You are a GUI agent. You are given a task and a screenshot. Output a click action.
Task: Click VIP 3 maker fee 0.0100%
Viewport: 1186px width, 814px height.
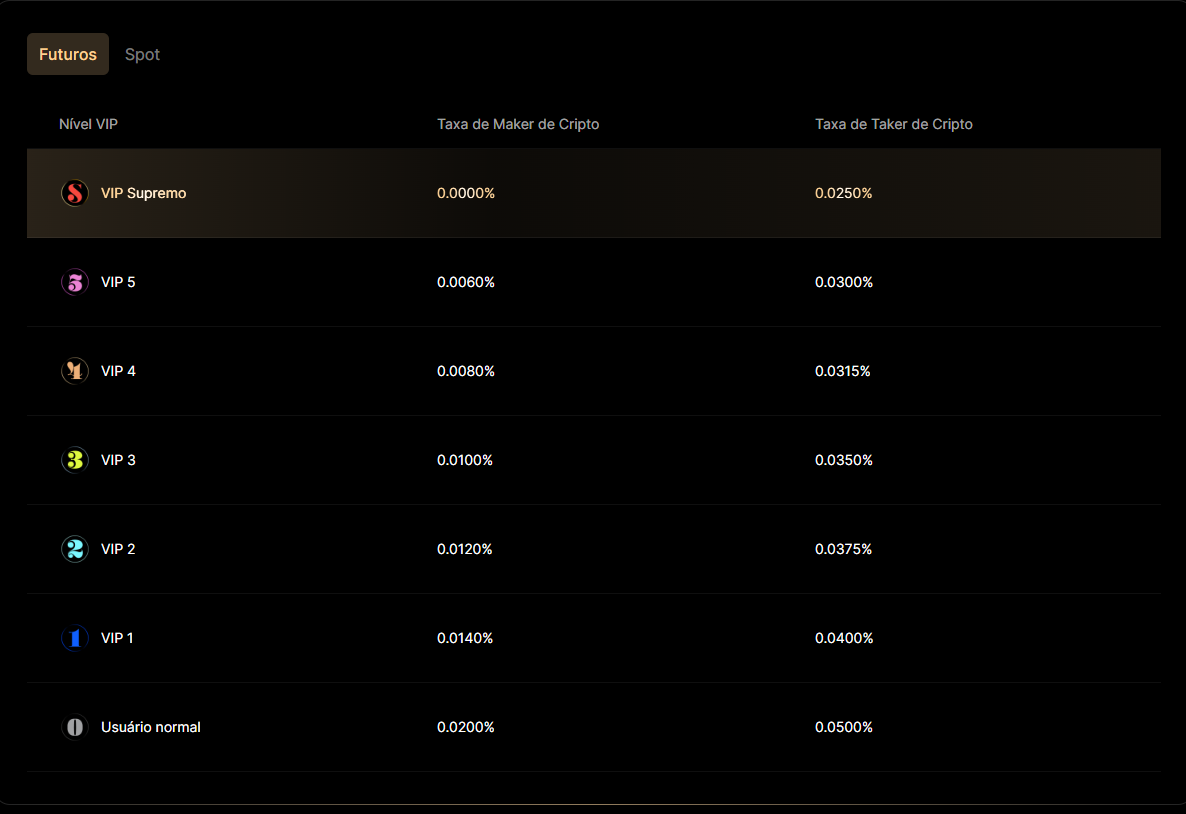pos(465,460)
